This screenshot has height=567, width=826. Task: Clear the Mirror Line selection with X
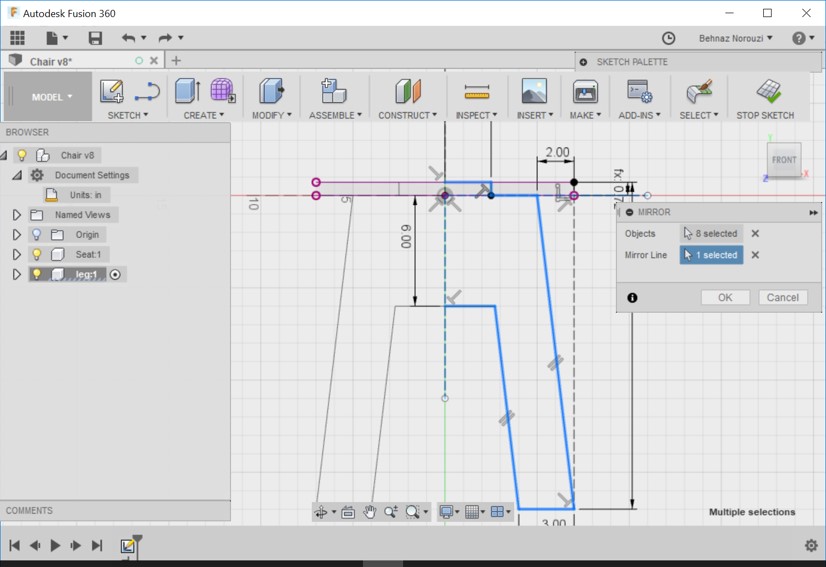pyautogui.click(x=755, y=255)
